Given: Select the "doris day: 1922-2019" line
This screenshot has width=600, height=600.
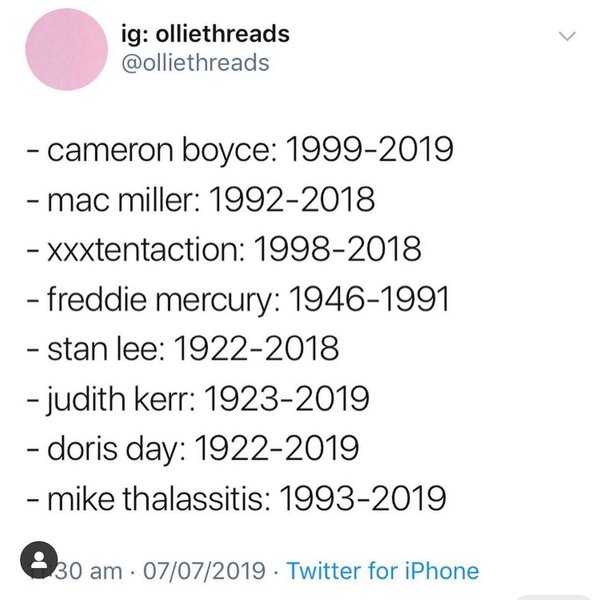Looking at the screenshot, I should coord(192,449).
